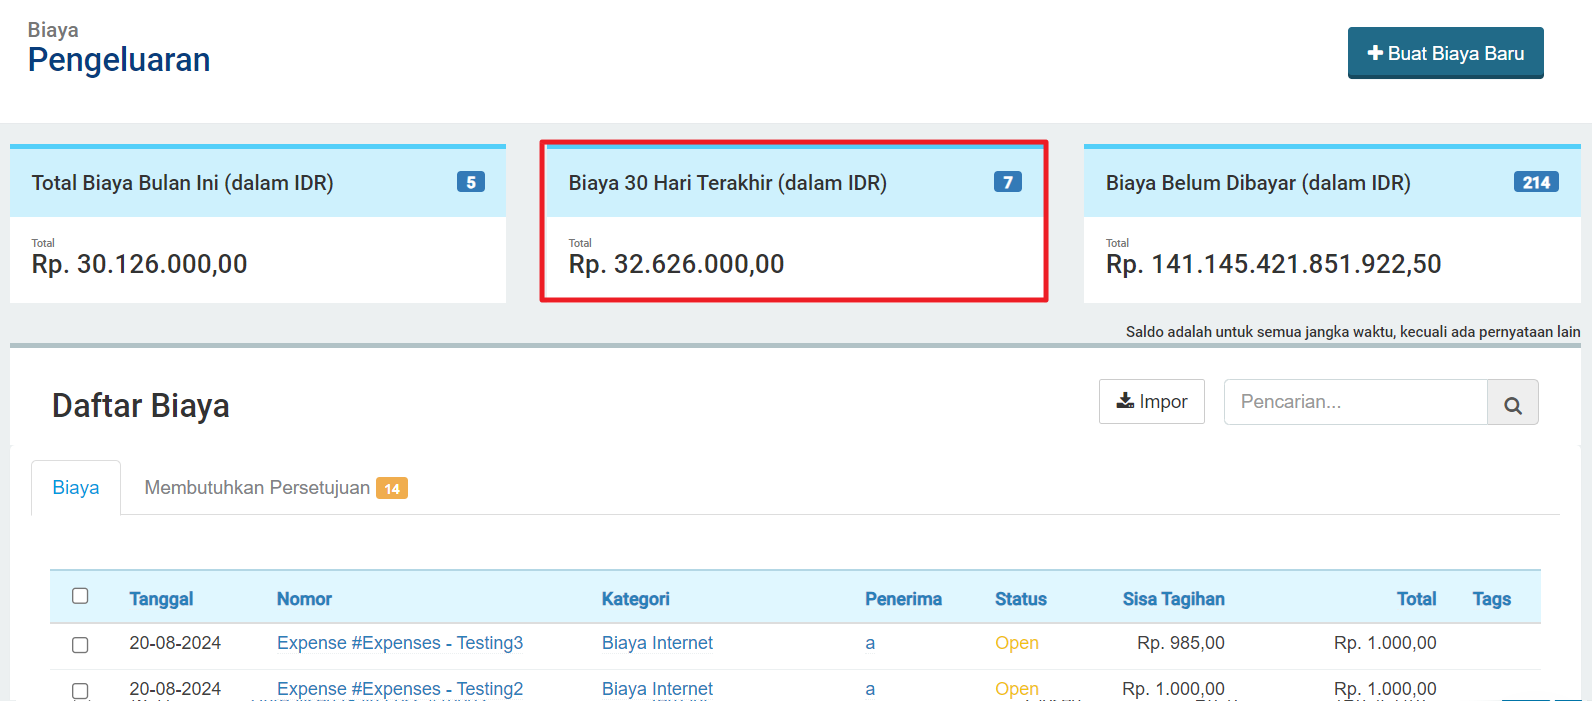
Task: Open the Biaya Internet category in the first row
Action: [x=657, y=643]
